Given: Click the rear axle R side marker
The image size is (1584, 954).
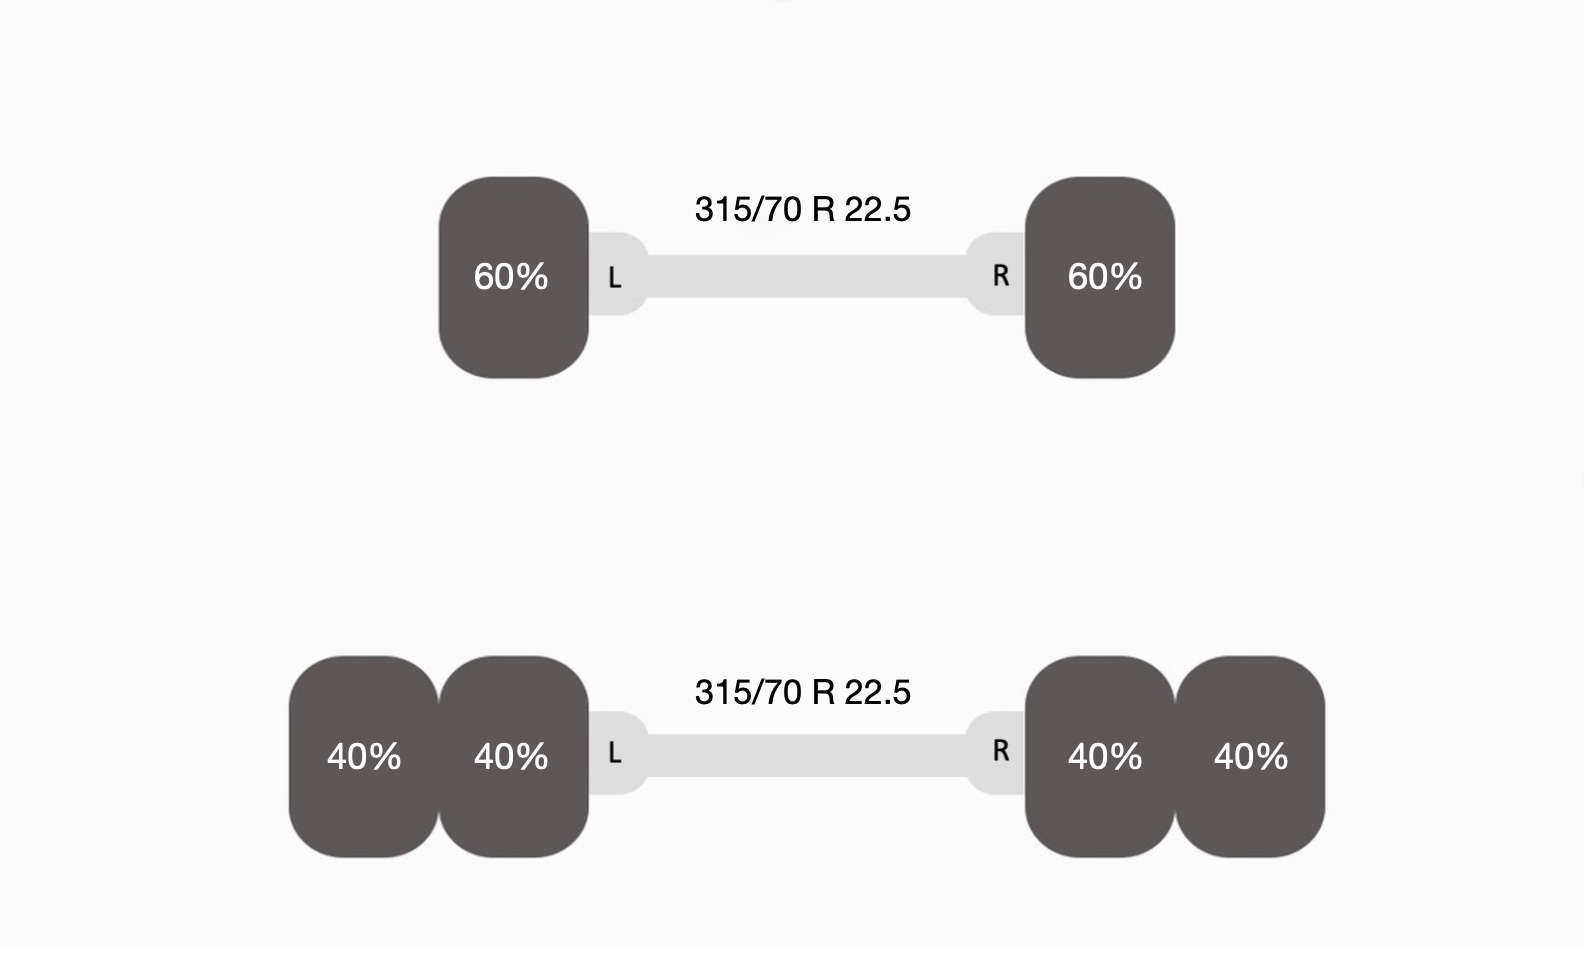Looking at the screenshot, I should point(1000,751).
